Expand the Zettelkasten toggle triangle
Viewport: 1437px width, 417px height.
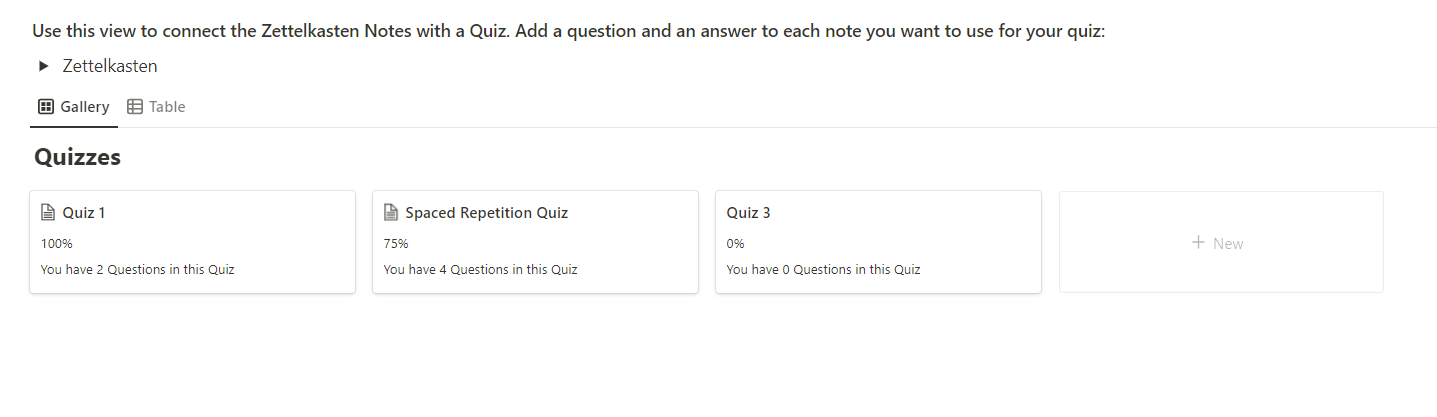[43, 67]
